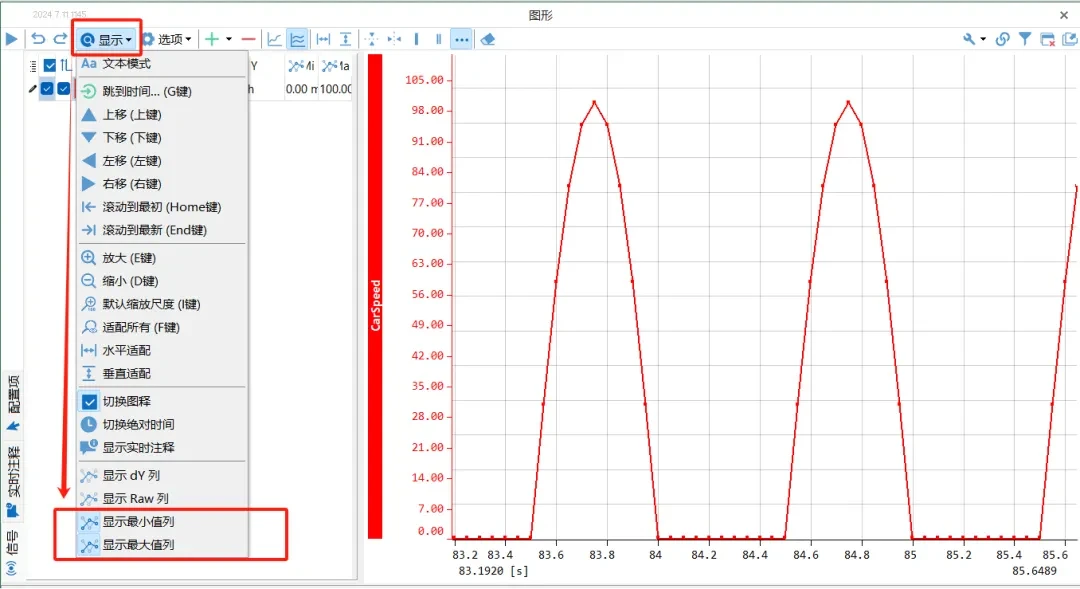Click the horizontal flip dotted-triangle icon

pyautogui.click(x=394, y=39)
